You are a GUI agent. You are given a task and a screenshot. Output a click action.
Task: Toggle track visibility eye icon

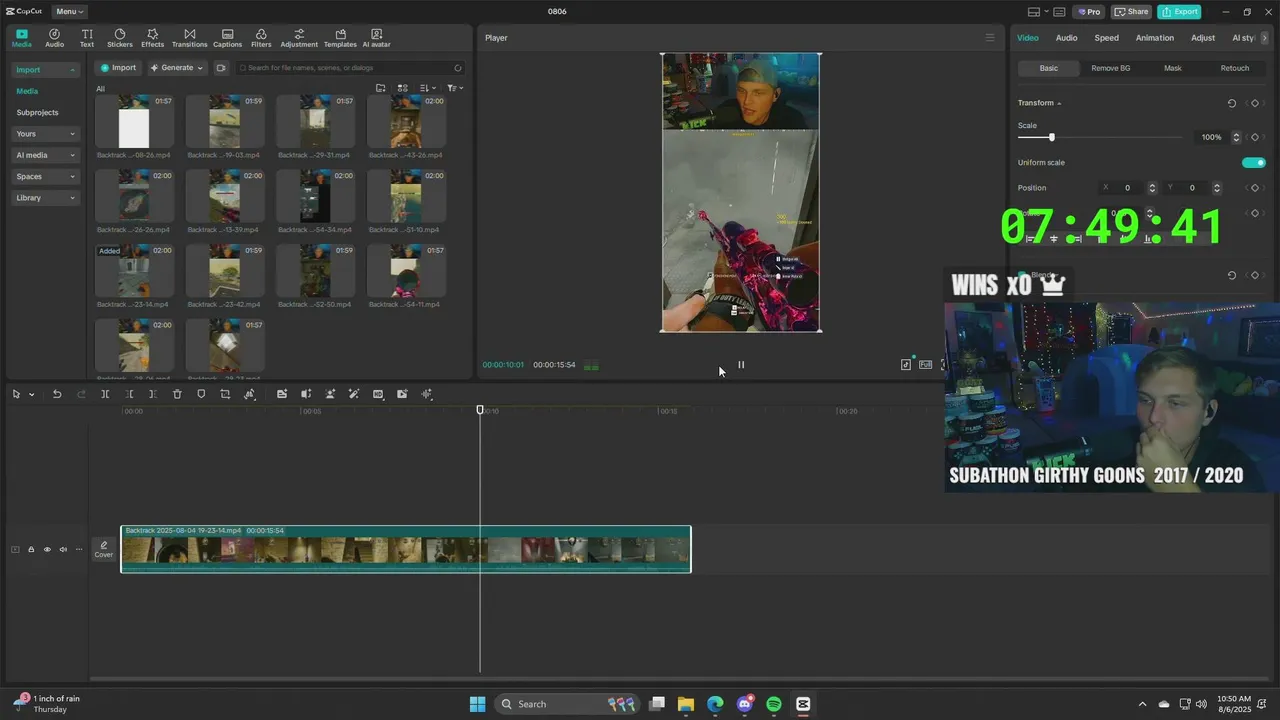point(46,549)
